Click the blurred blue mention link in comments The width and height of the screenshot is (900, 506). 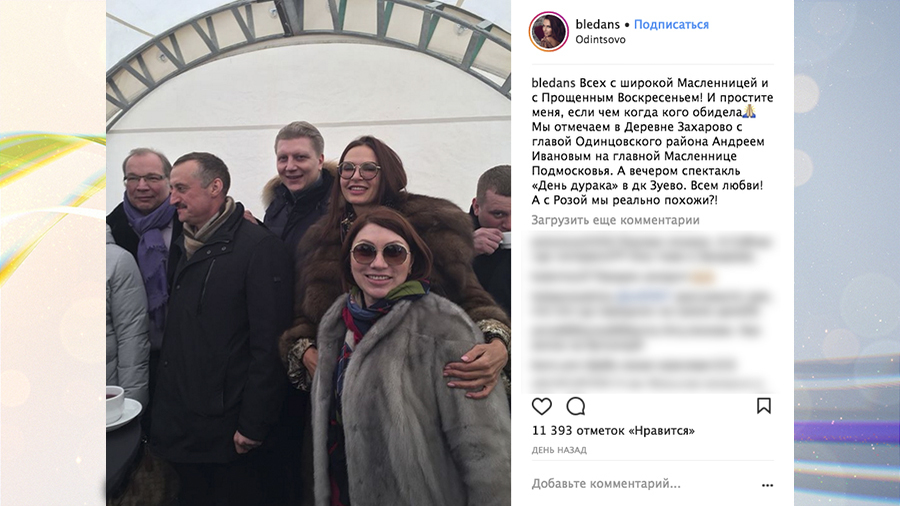[643, 297]
